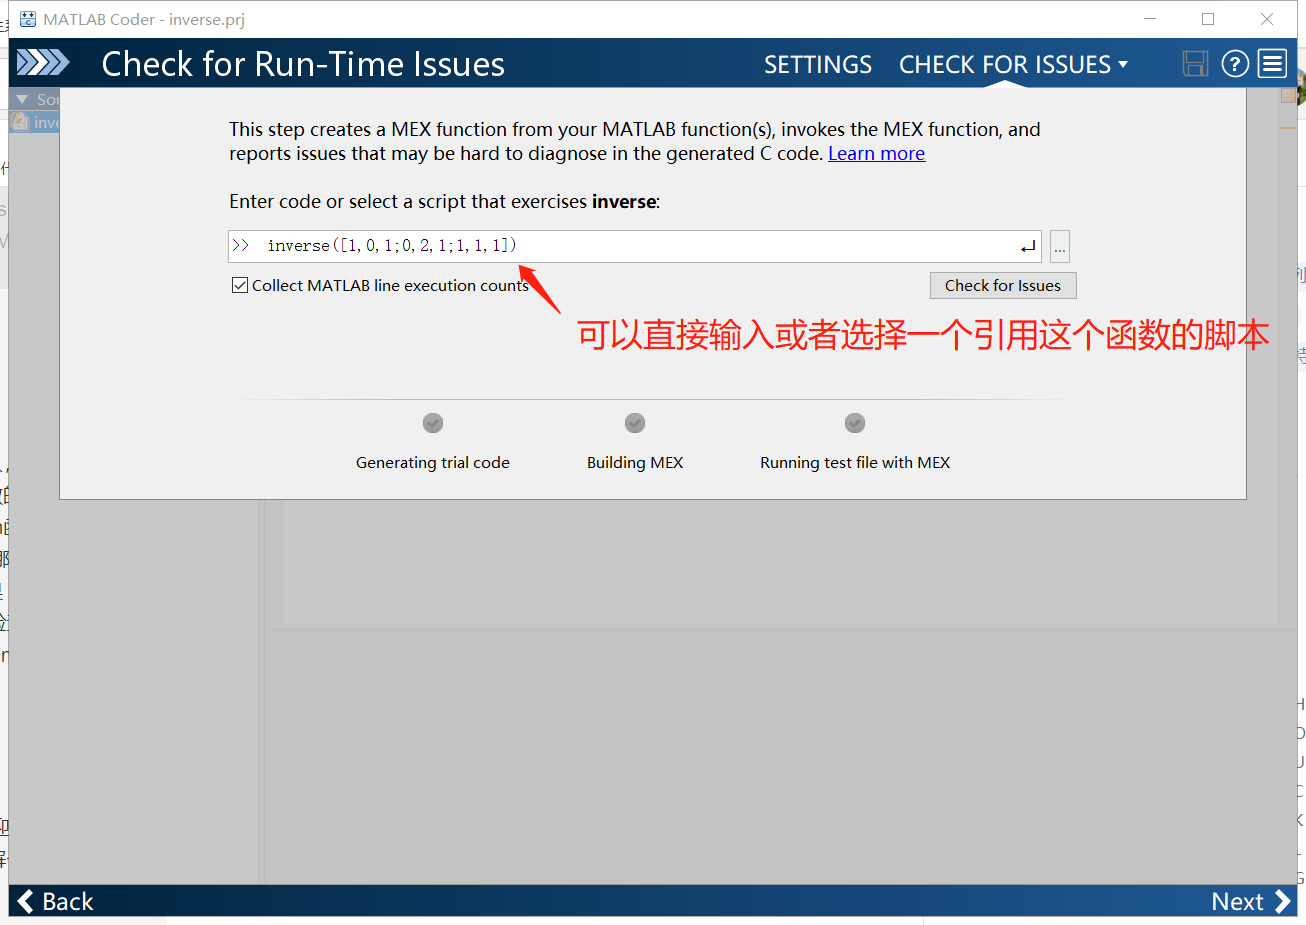Click the Running test file status icon
This screenshot has width=1306, height=925.
pos(855,423)
